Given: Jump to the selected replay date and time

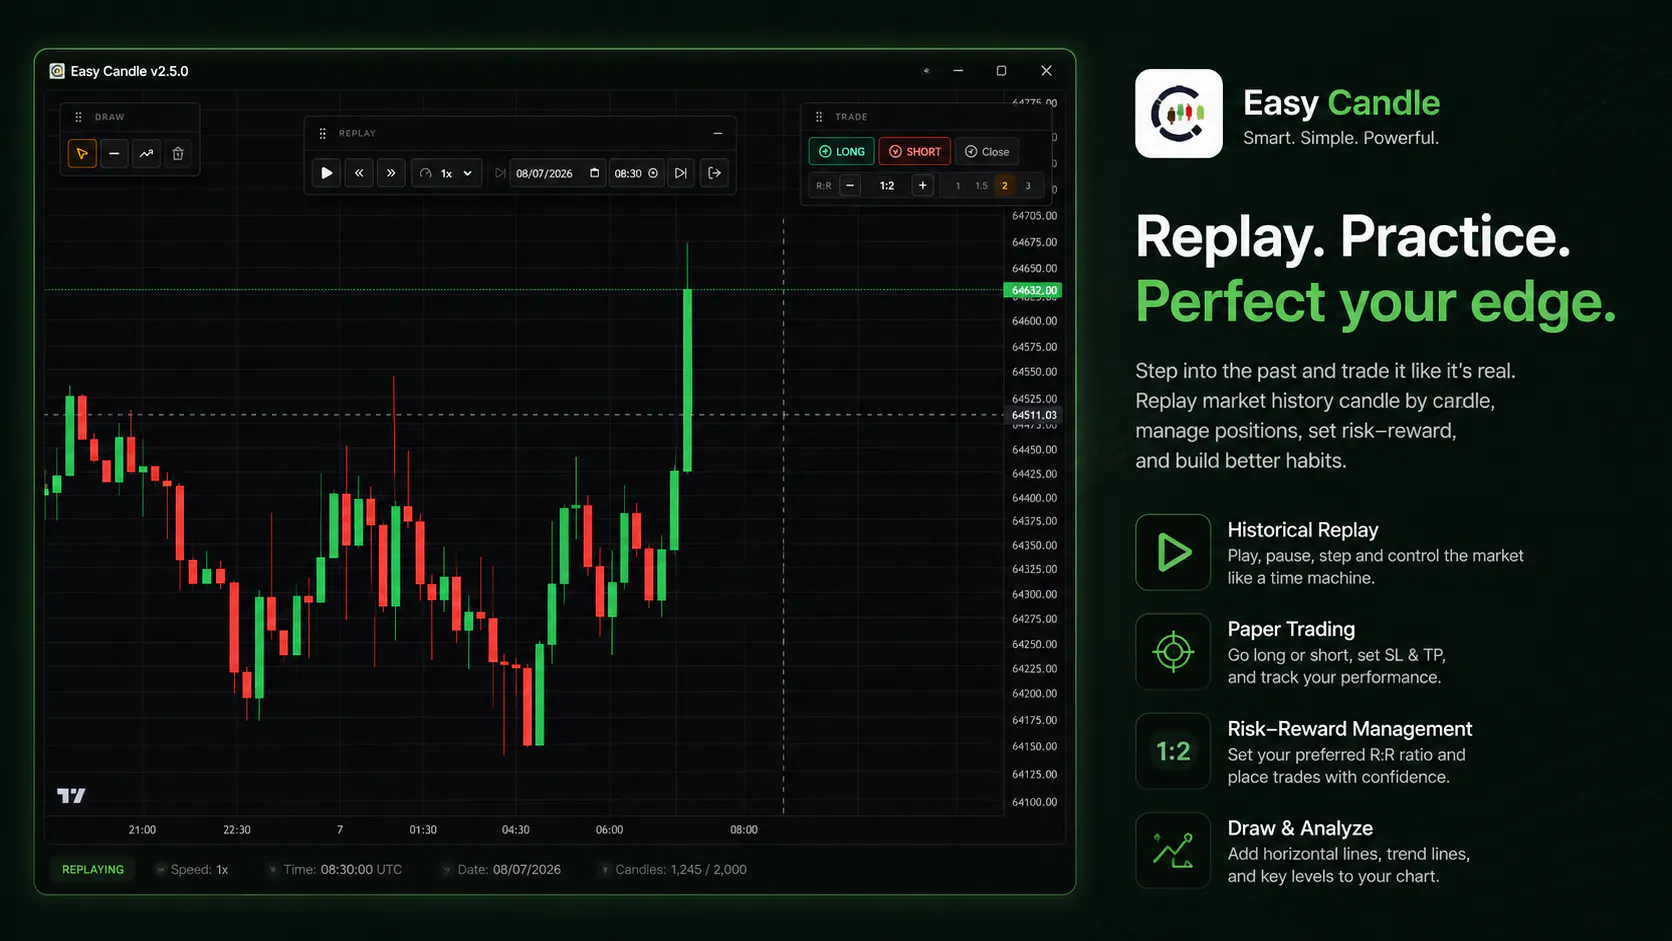Looking at the screenshot, I should pos(681,173).
